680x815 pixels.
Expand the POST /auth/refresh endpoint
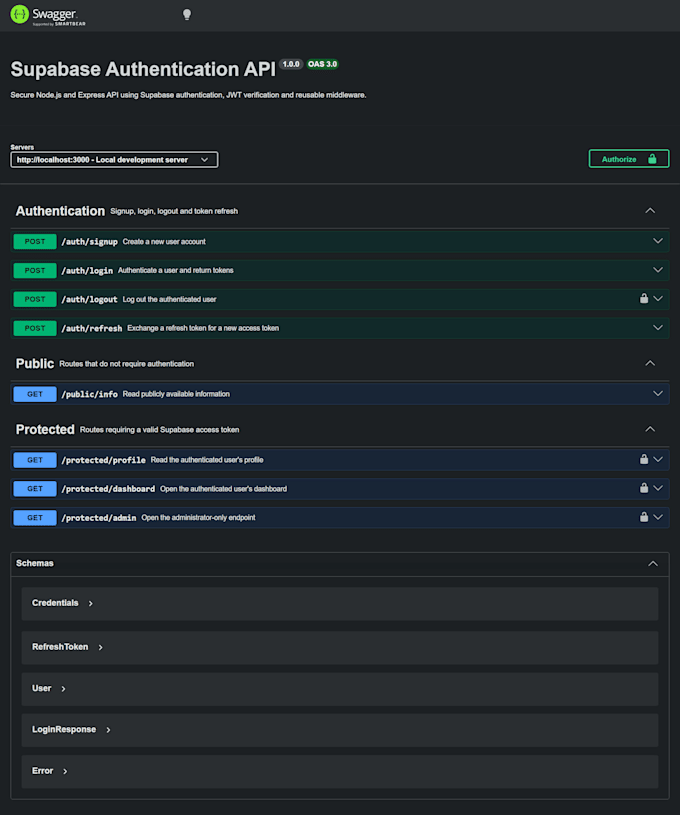point(340,328)
